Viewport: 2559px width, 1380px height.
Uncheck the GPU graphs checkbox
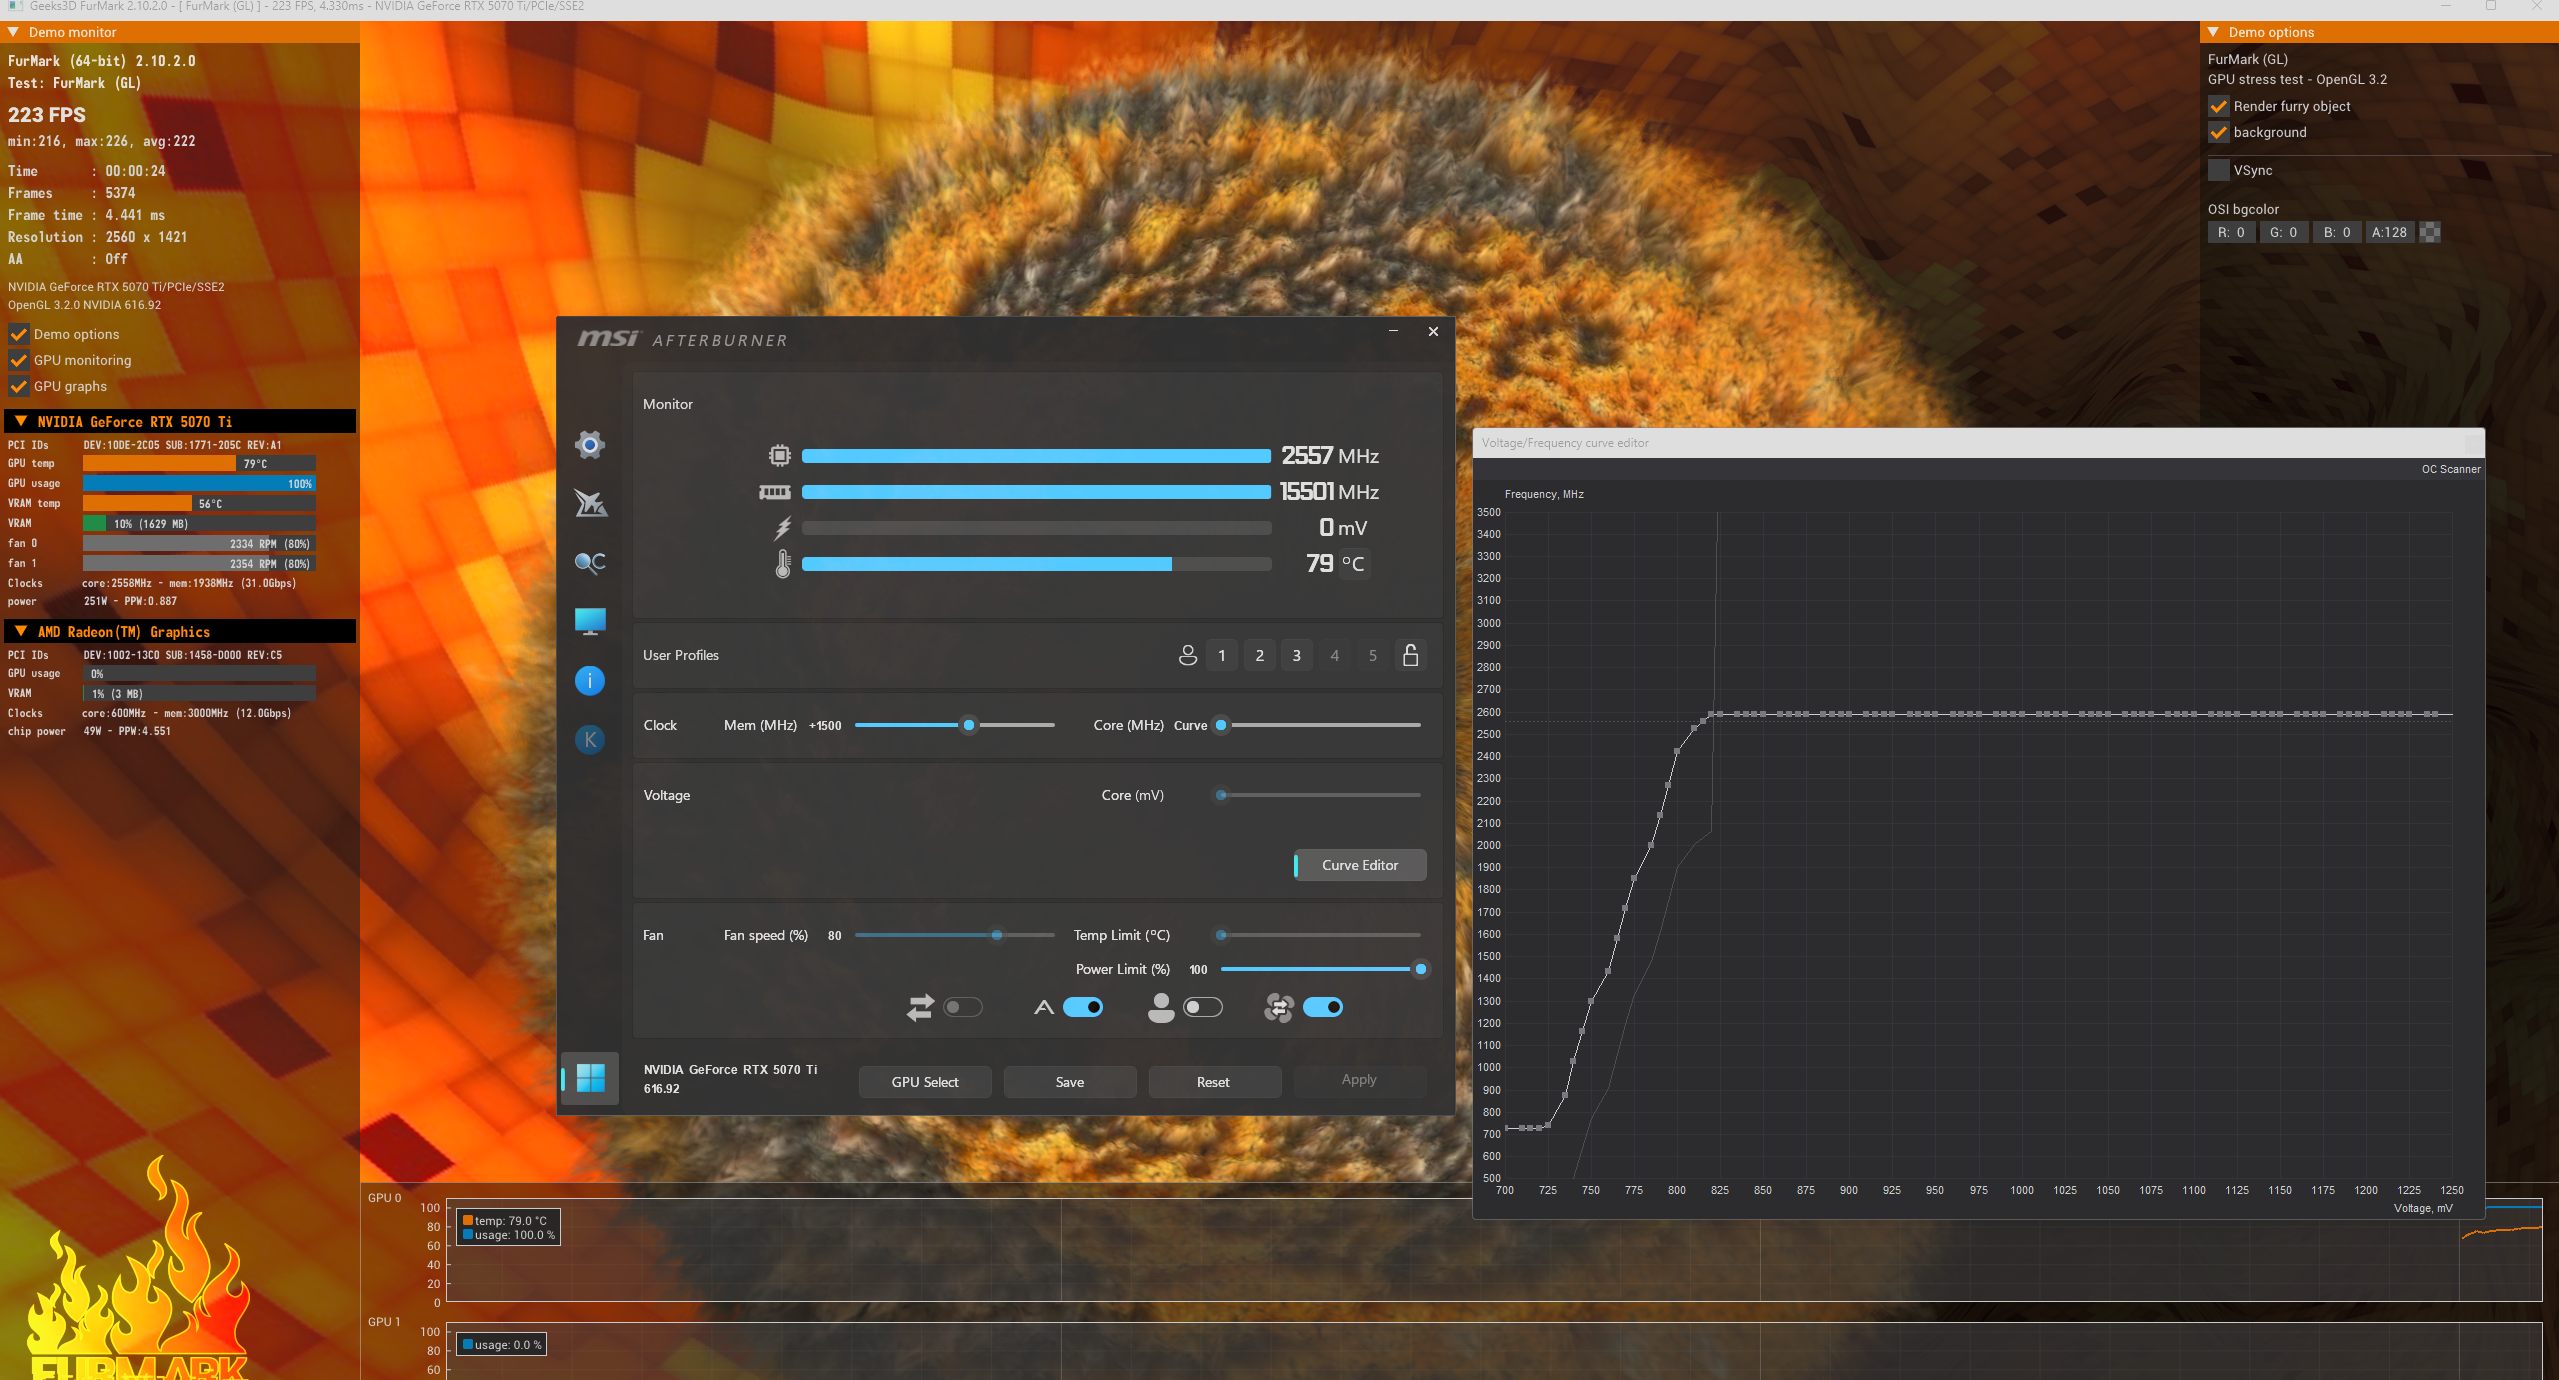[18, 386]
